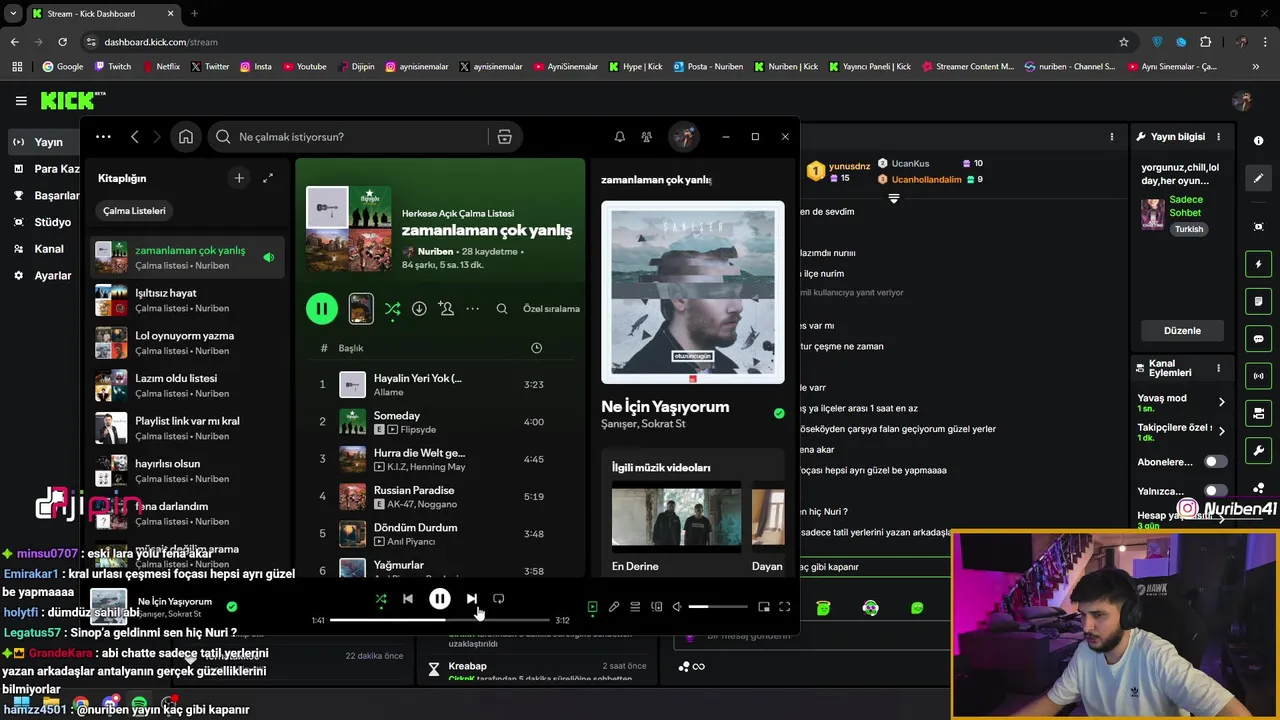The width and height of the screenshot is (1280, 720).
Task: Toggle shuffle in the bottom player bar
Action: [x=381, y=599]
